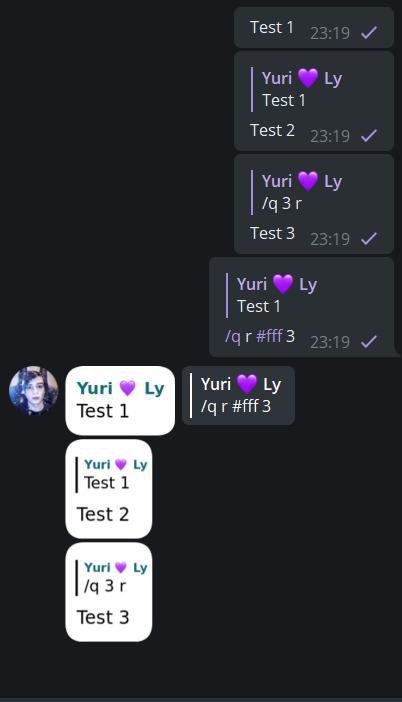Image resolution: width=402 pixels, height=702 pixels.
Task: Click the checkmark beside the /q r #fff 3 message
Action: coord(369,342)
